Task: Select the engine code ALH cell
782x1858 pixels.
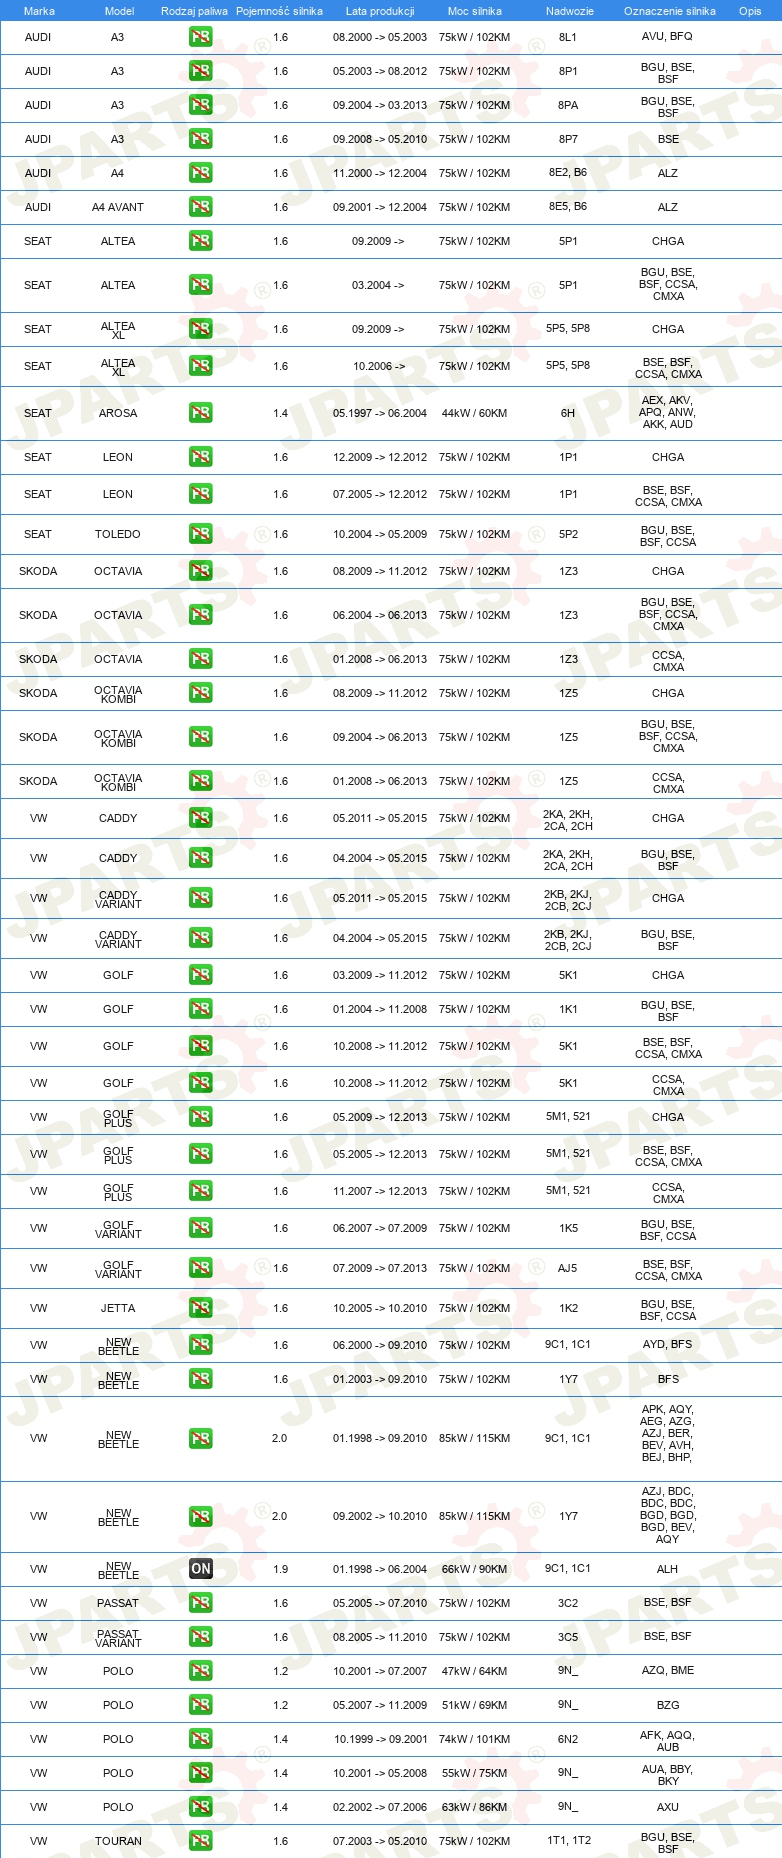Action: (668, 1569)
